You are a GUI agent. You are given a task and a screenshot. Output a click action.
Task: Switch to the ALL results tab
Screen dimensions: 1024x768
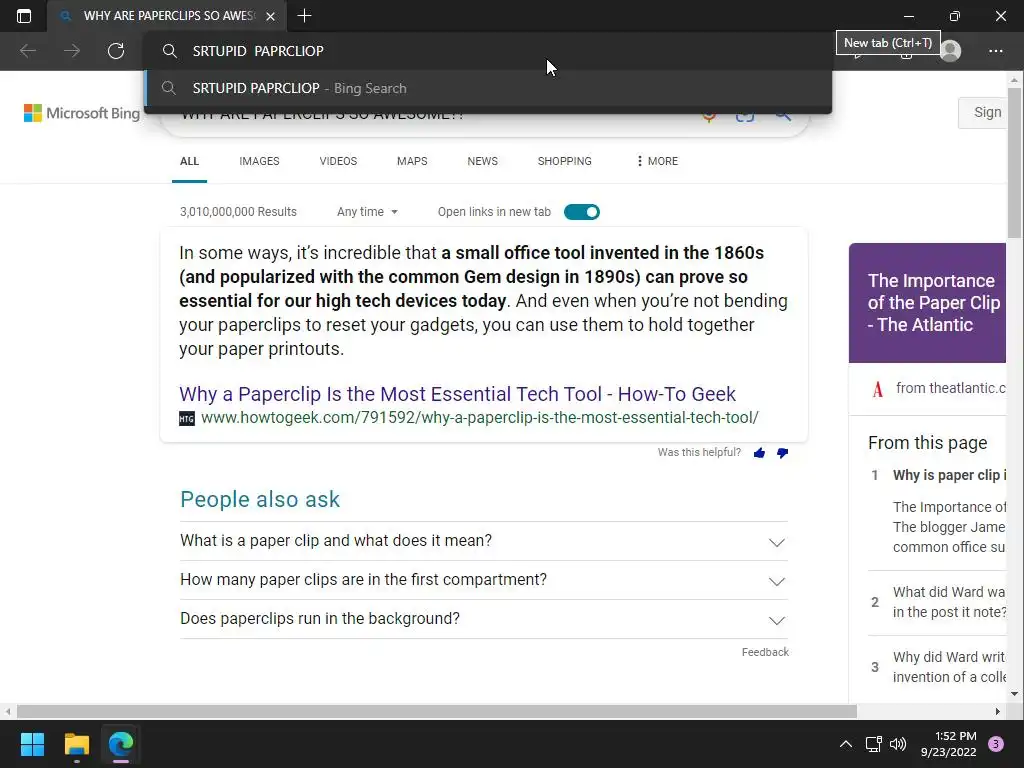coord(189,161)
